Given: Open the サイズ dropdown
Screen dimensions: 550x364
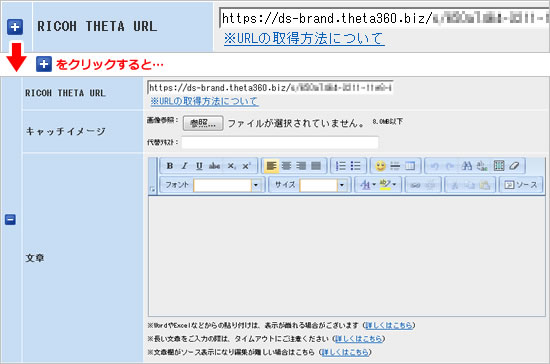Looking at the screenshot, I should [342, 185].
